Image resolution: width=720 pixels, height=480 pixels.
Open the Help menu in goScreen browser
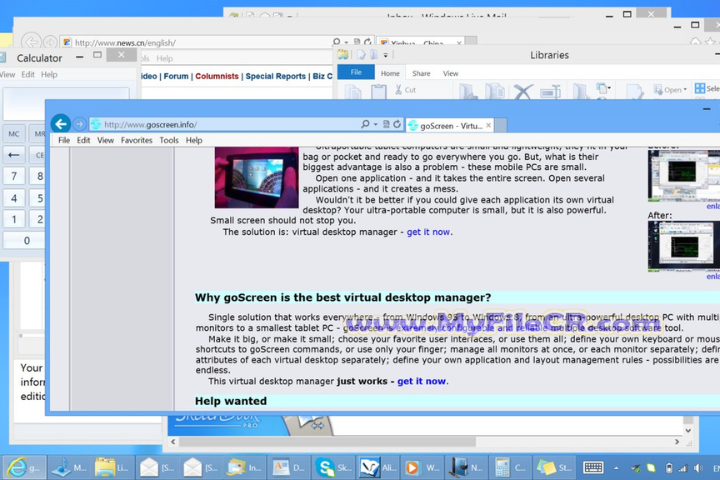[x=194, y=140]
